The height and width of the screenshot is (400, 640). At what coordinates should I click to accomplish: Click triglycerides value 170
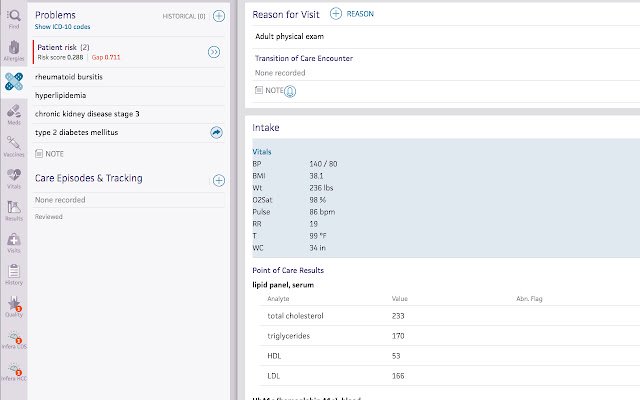[x=398, y=336]
